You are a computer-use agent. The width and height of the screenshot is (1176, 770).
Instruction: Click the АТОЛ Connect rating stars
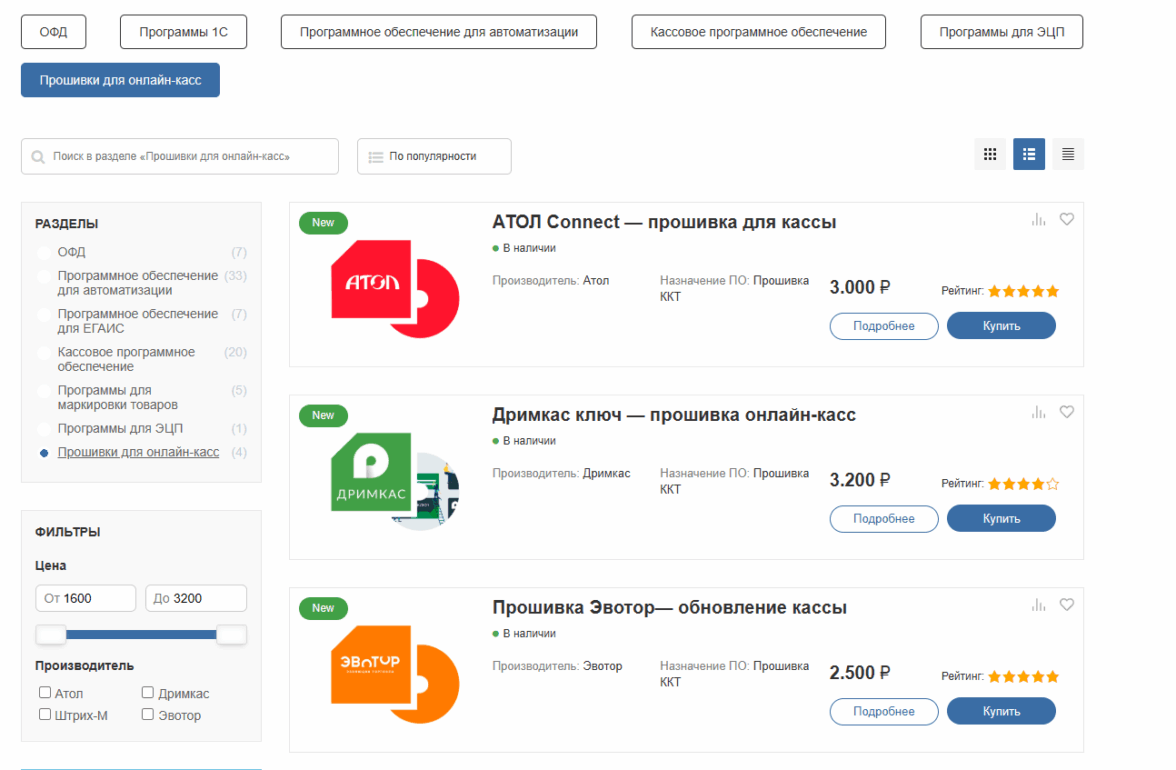pyautogui.click(x=1023, y=291)
